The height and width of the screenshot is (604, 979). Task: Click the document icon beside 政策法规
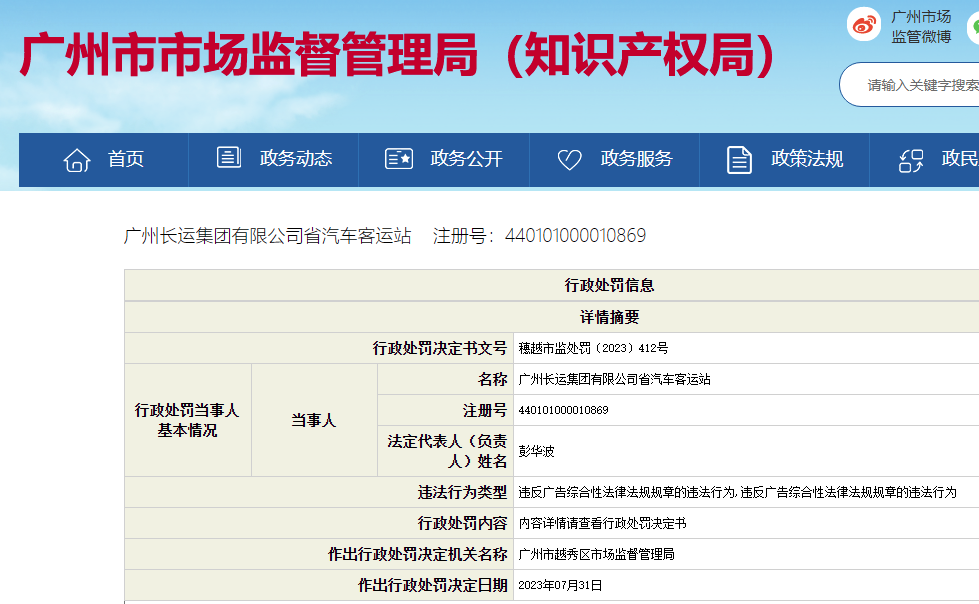739,159
